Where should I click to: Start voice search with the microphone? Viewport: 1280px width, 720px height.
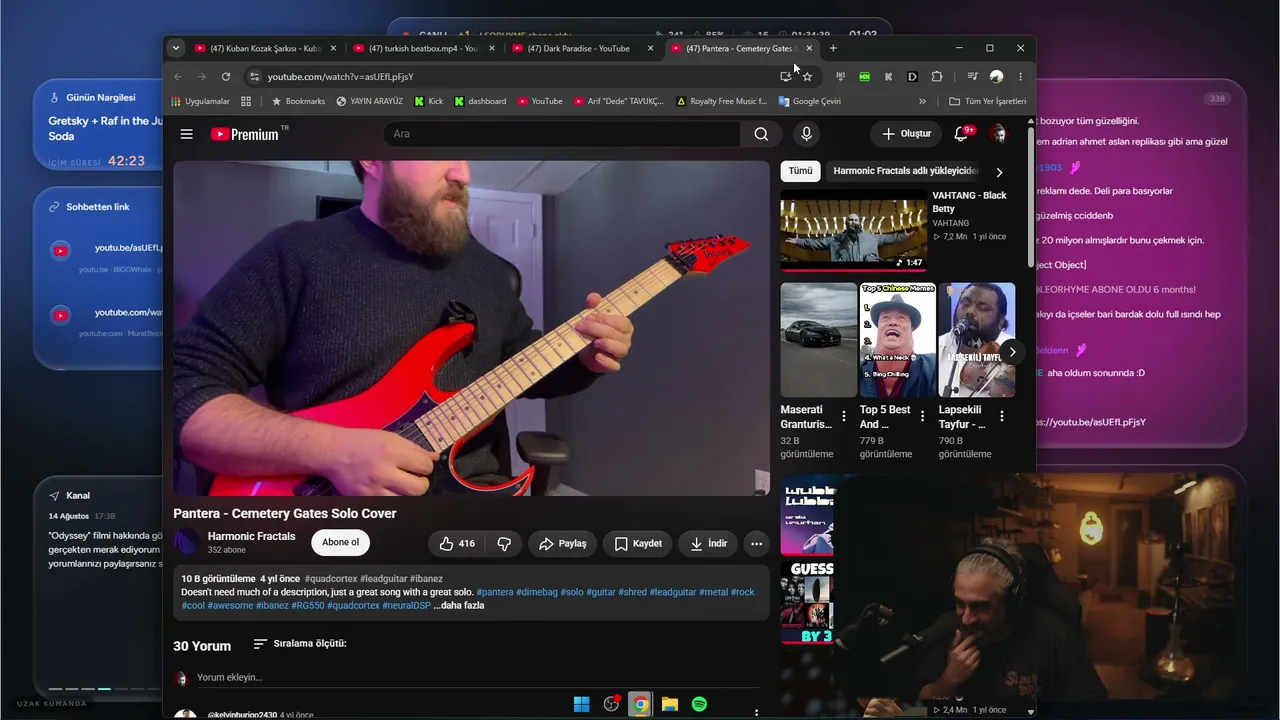point(806,134)
